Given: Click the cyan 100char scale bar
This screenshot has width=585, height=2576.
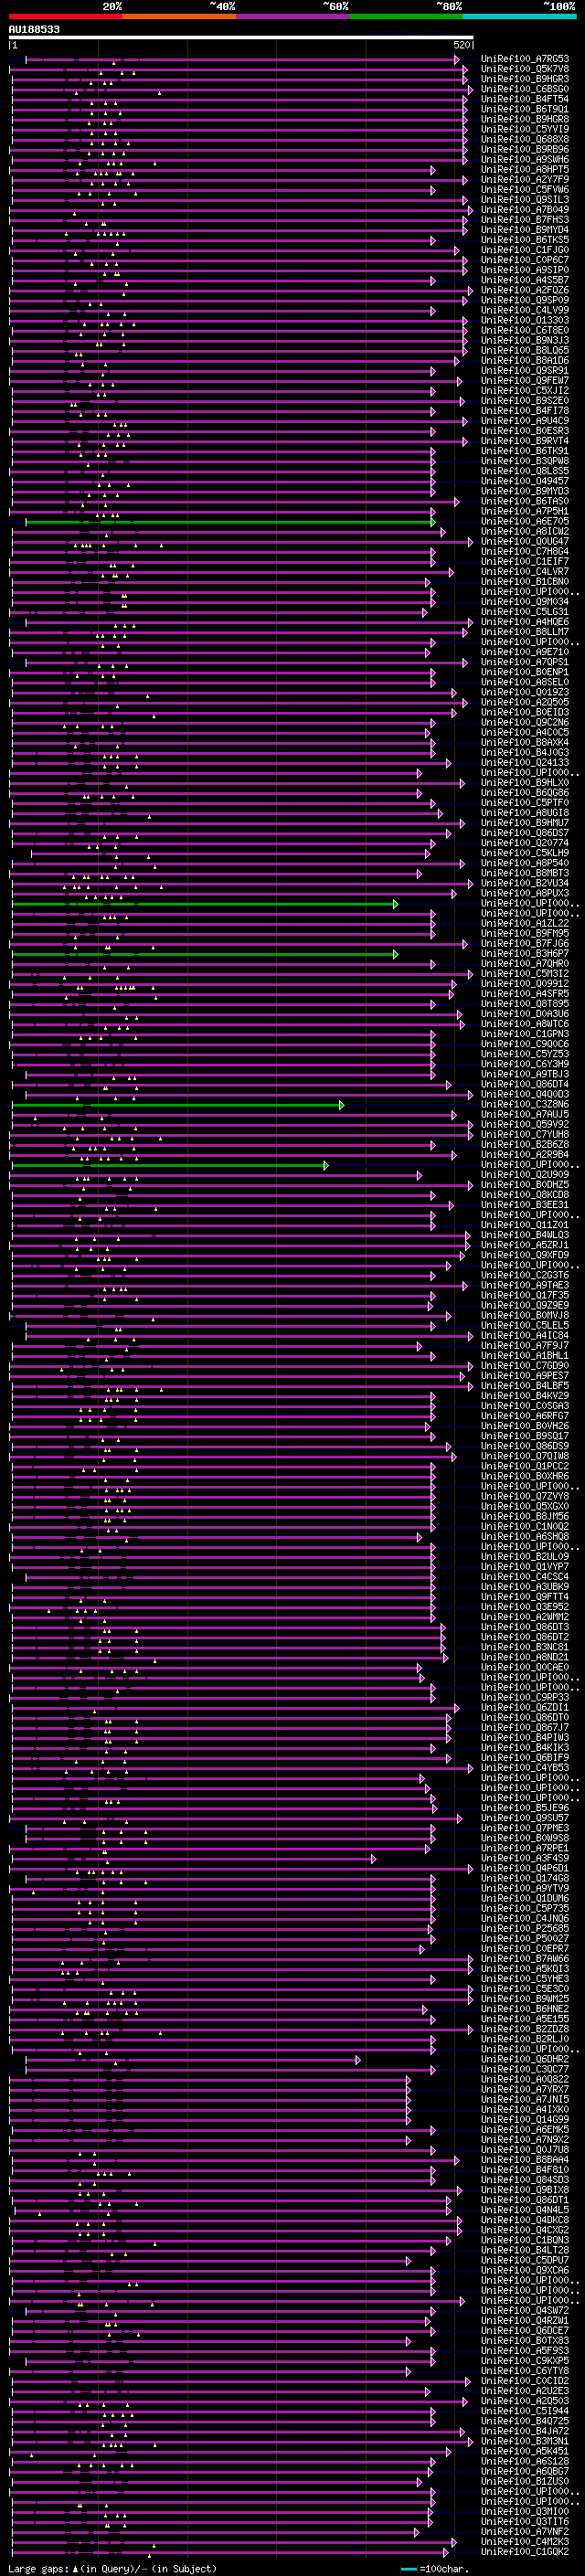Looking at the screenshot, I should coord(409,2569).
